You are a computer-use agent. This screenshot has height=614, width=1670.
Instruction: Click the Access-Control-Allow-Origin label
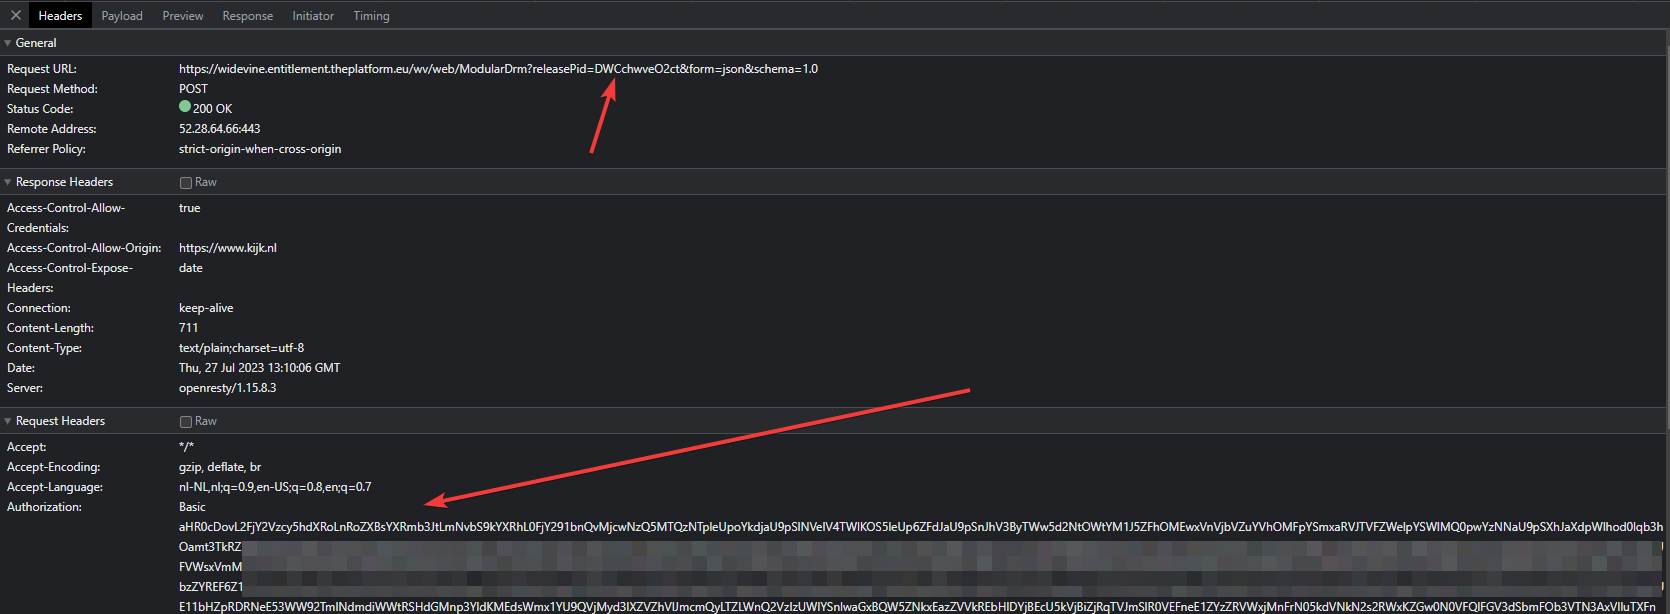tap(84, 248)
